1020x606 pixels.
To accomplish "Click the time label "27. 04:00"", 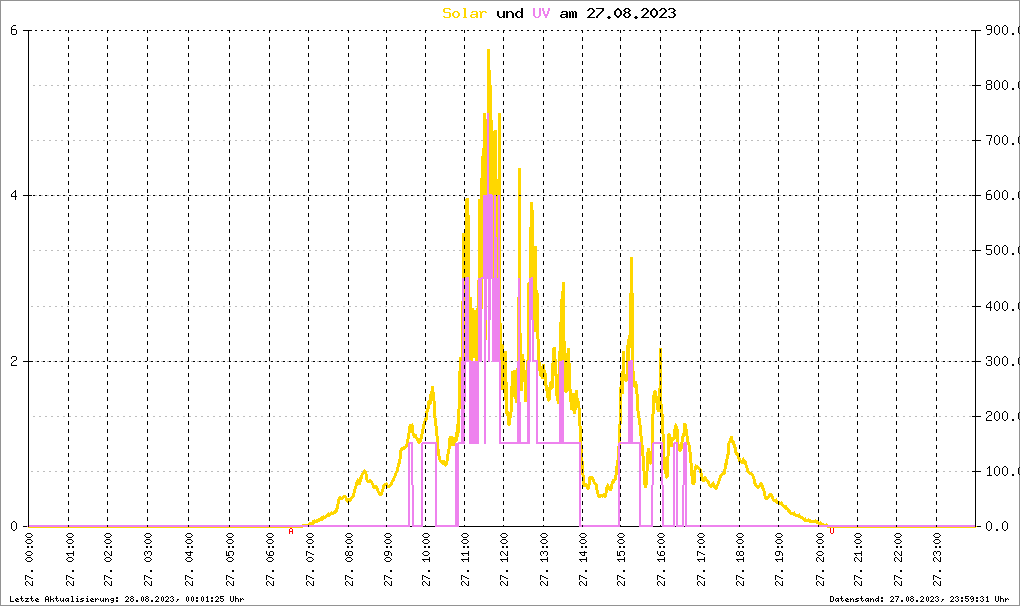I will (189, 560).
